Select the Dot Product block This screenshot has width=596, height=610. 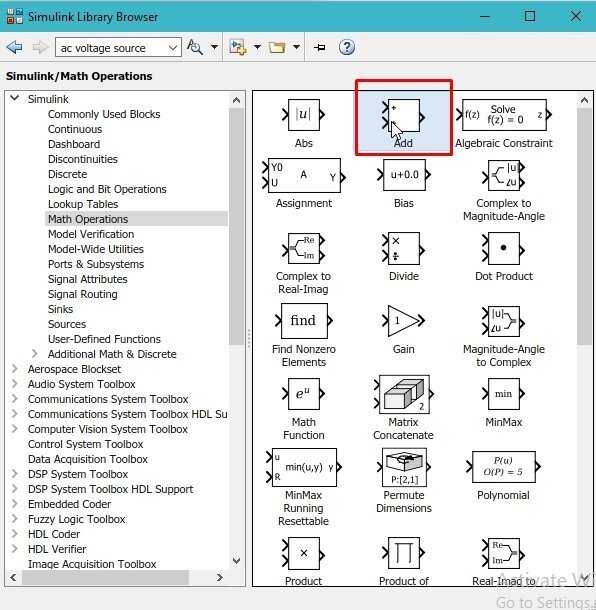pos(504,249)
